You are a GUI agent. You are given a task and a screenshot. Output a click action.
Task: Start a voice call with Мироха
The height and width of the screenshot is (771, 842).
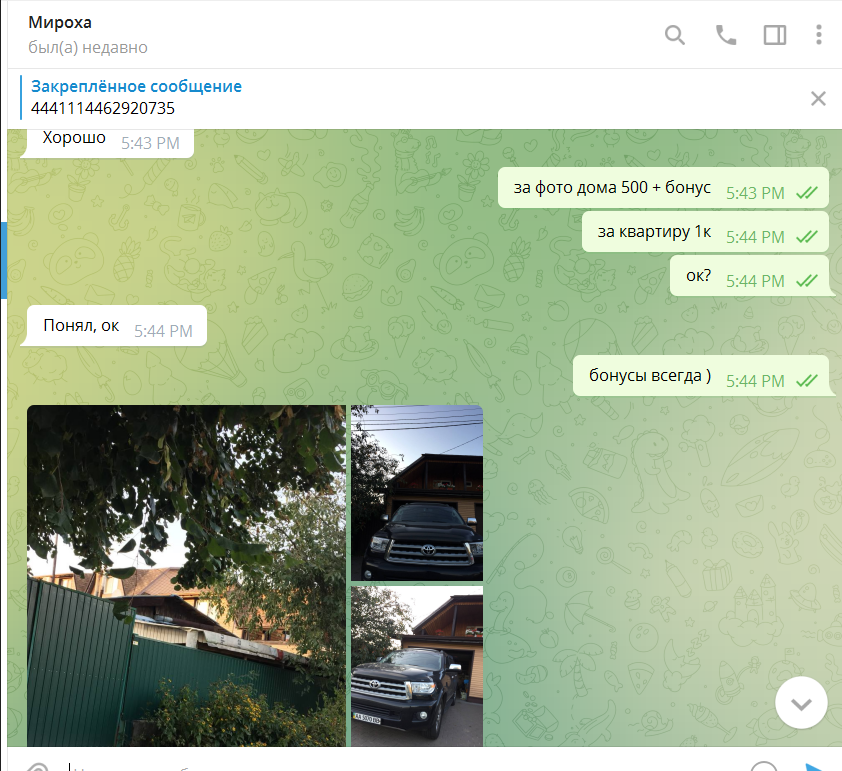(725, 35)
